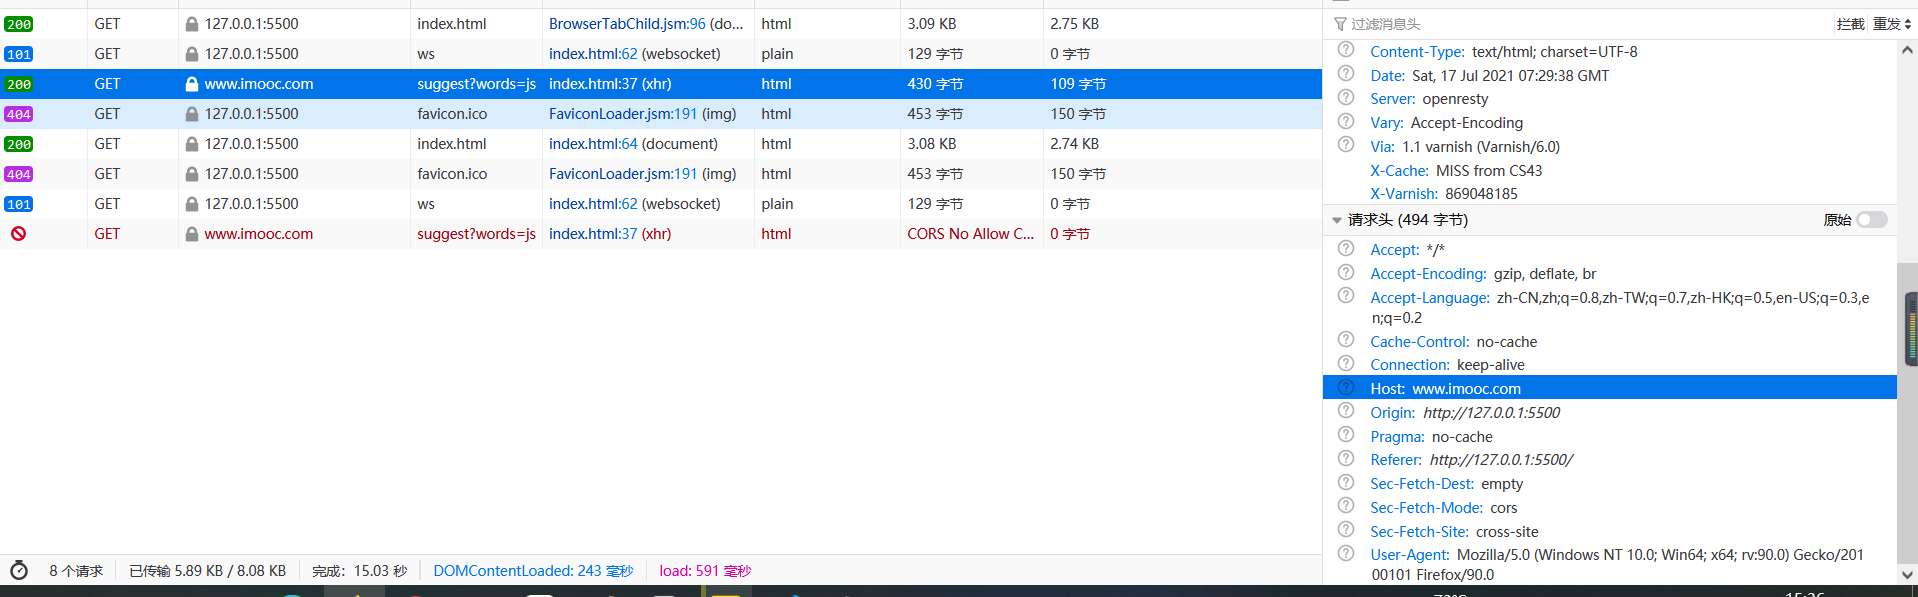The height and width of the screenshot is (597, 1918).
Task: Click the '109 字节' size cell
Action: point(1182,84)
